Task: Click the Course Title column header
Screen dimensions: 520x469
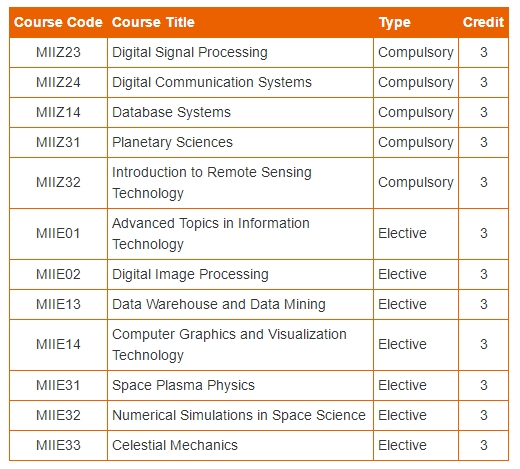Action: (x=153, y=22)
